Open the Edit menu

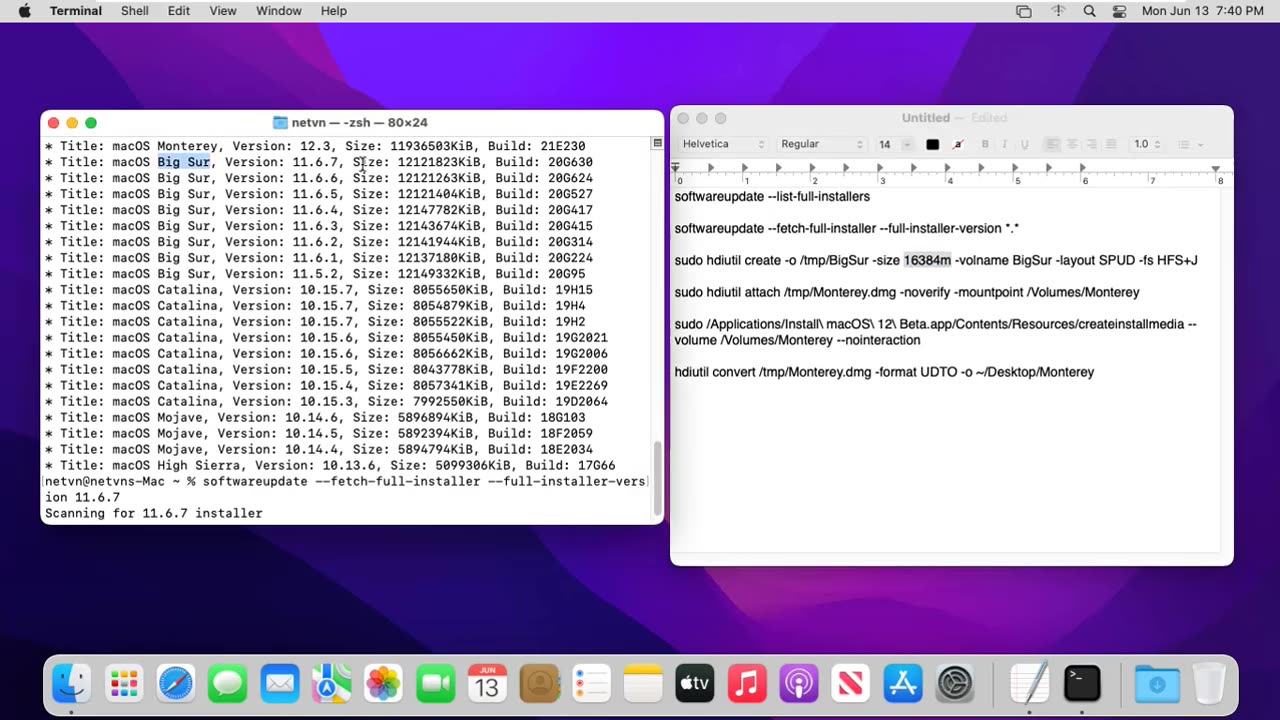(x=179, y=11)
